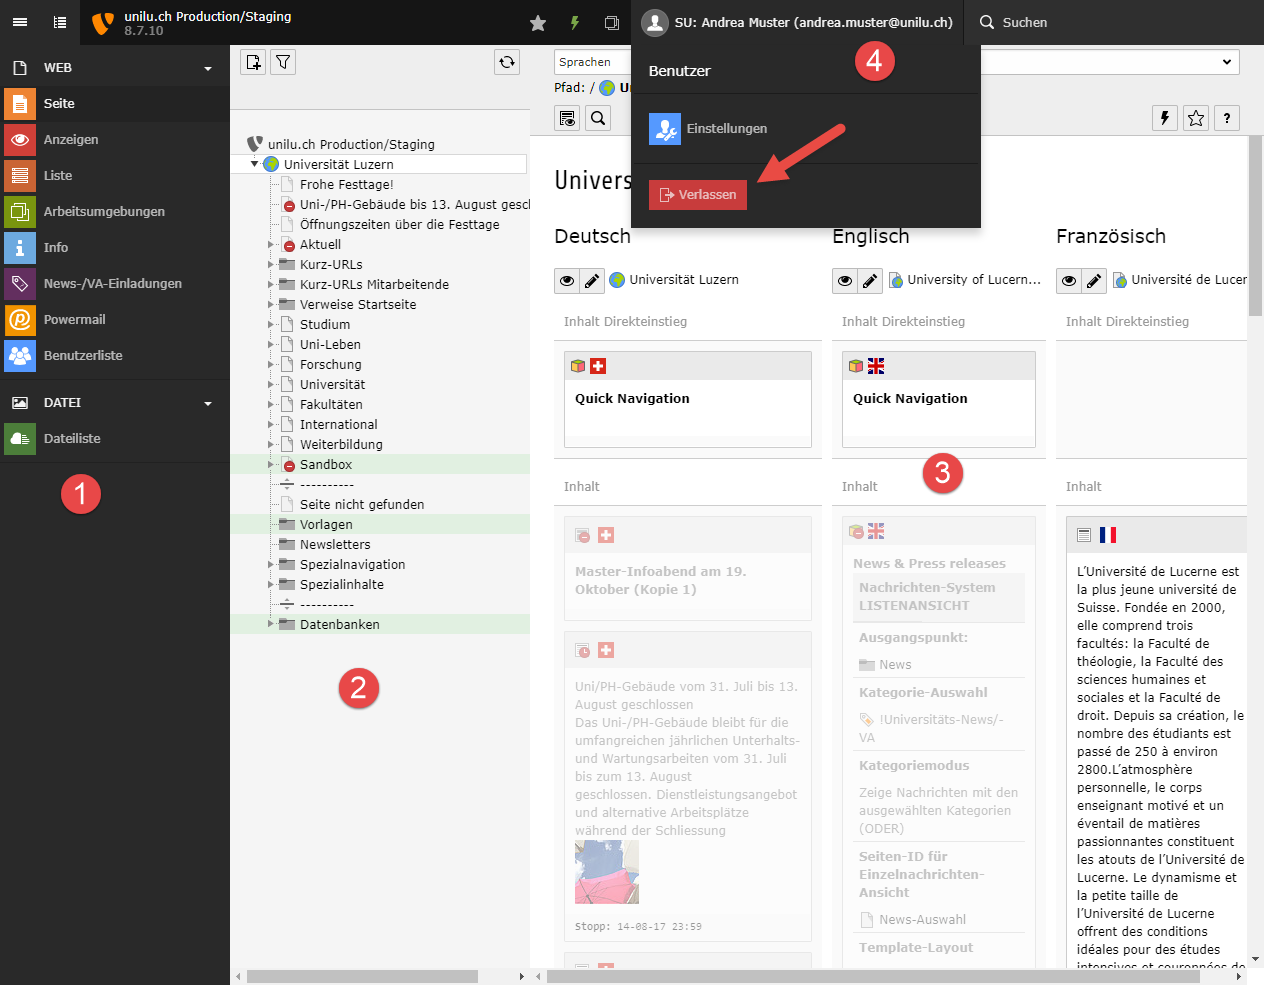Click the Benutzerliste users icon
Viewport: 1264px width, 985px height.
tap(20, 356)
